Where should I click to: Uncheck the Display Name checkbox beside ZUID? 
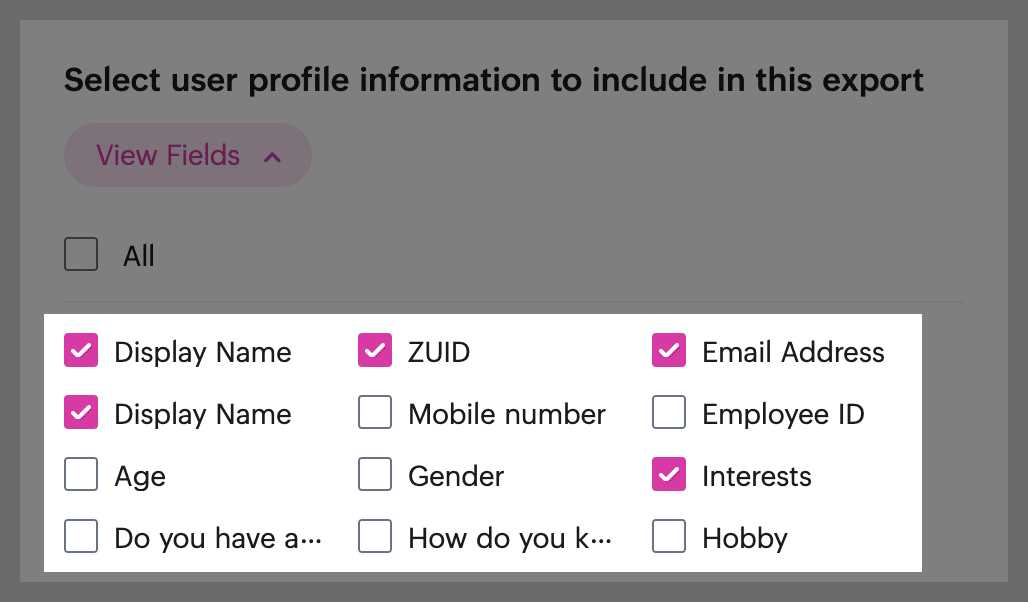(81, 350)
